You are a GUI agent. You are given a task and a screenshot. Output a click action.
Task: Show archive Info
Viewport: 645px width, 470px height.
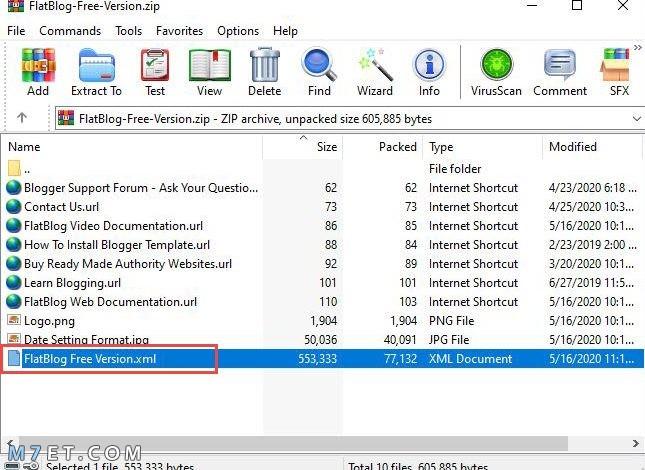point(429,72)
